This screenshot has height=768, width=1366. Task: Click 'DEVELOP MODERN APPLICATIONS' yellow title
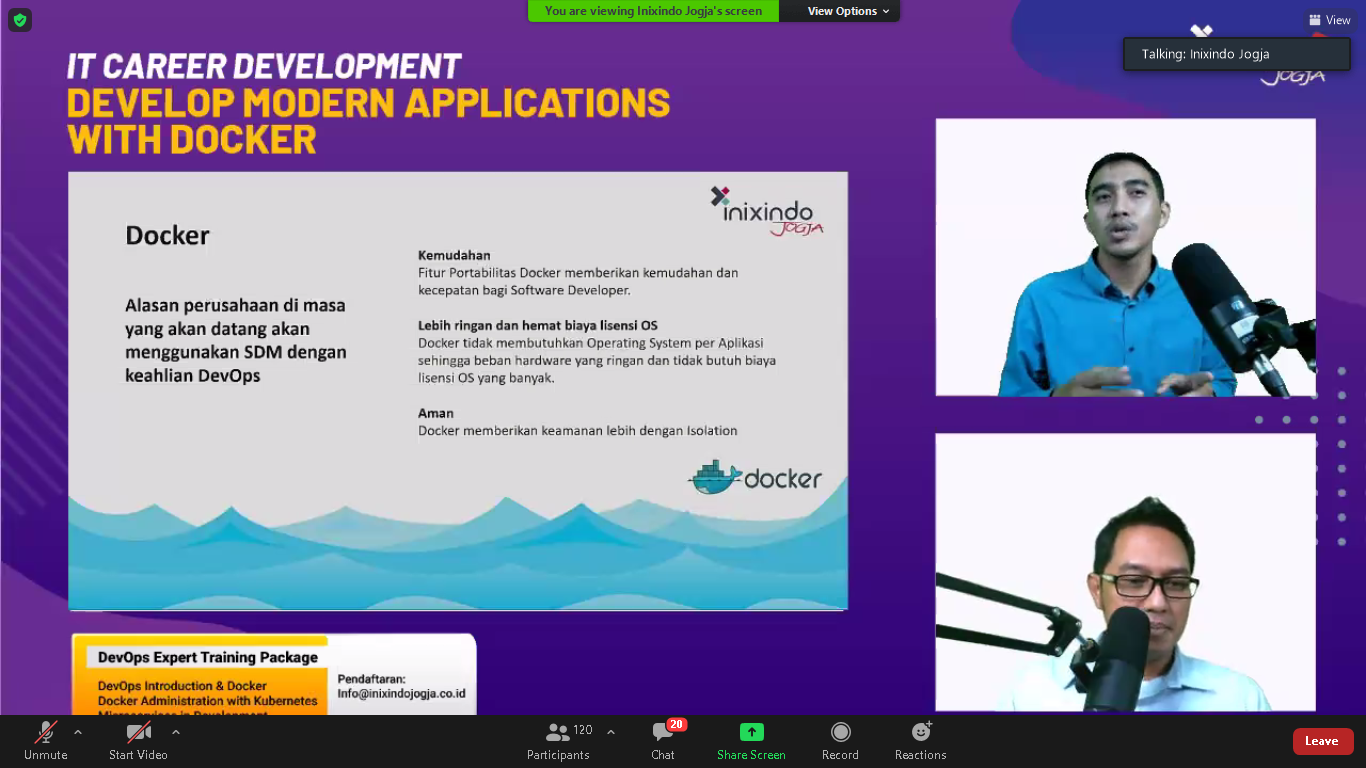(368, 103)
